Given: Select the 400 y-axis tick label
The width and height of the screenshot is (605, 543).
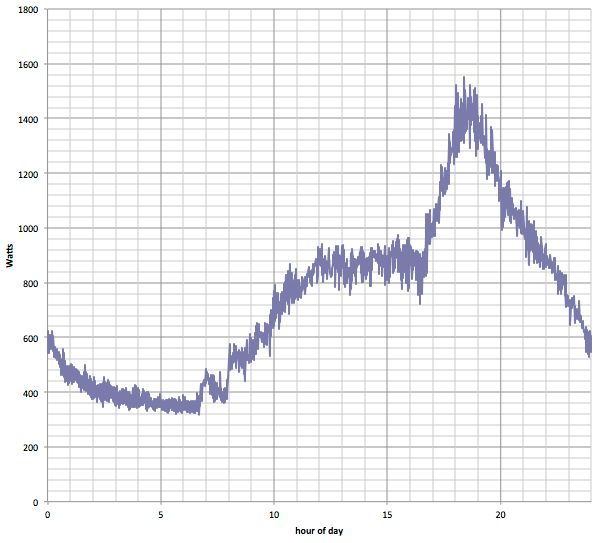Looking at the screenshot, I should tap(30, 393).
